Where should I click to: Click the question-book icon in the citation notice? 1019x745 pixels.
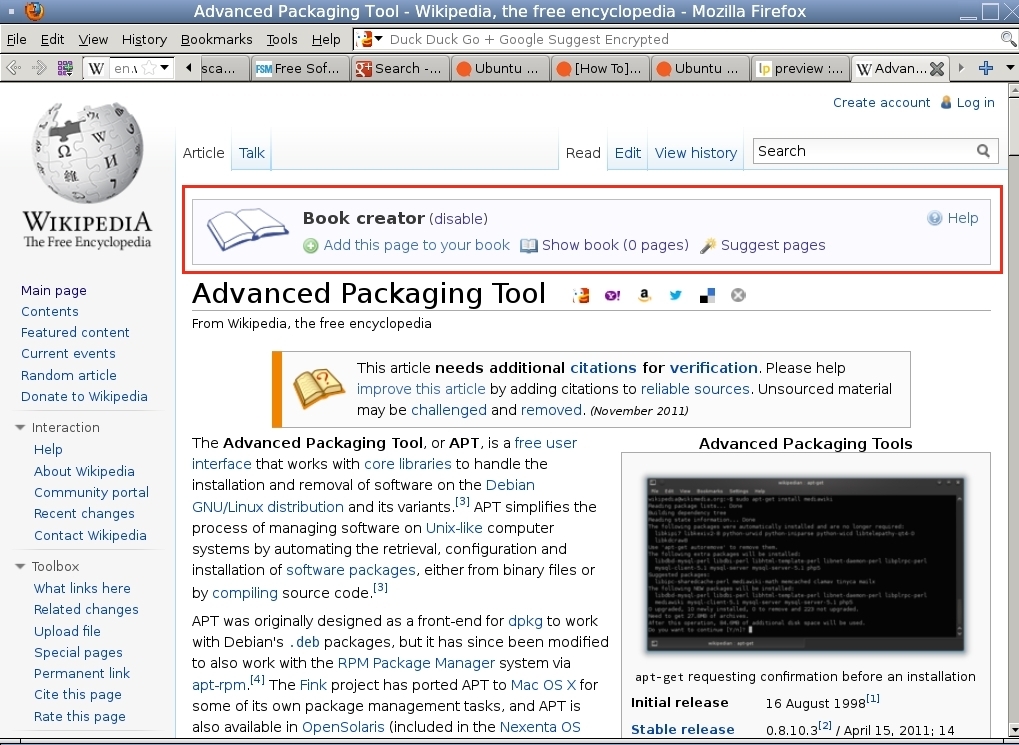click(319, 388)
